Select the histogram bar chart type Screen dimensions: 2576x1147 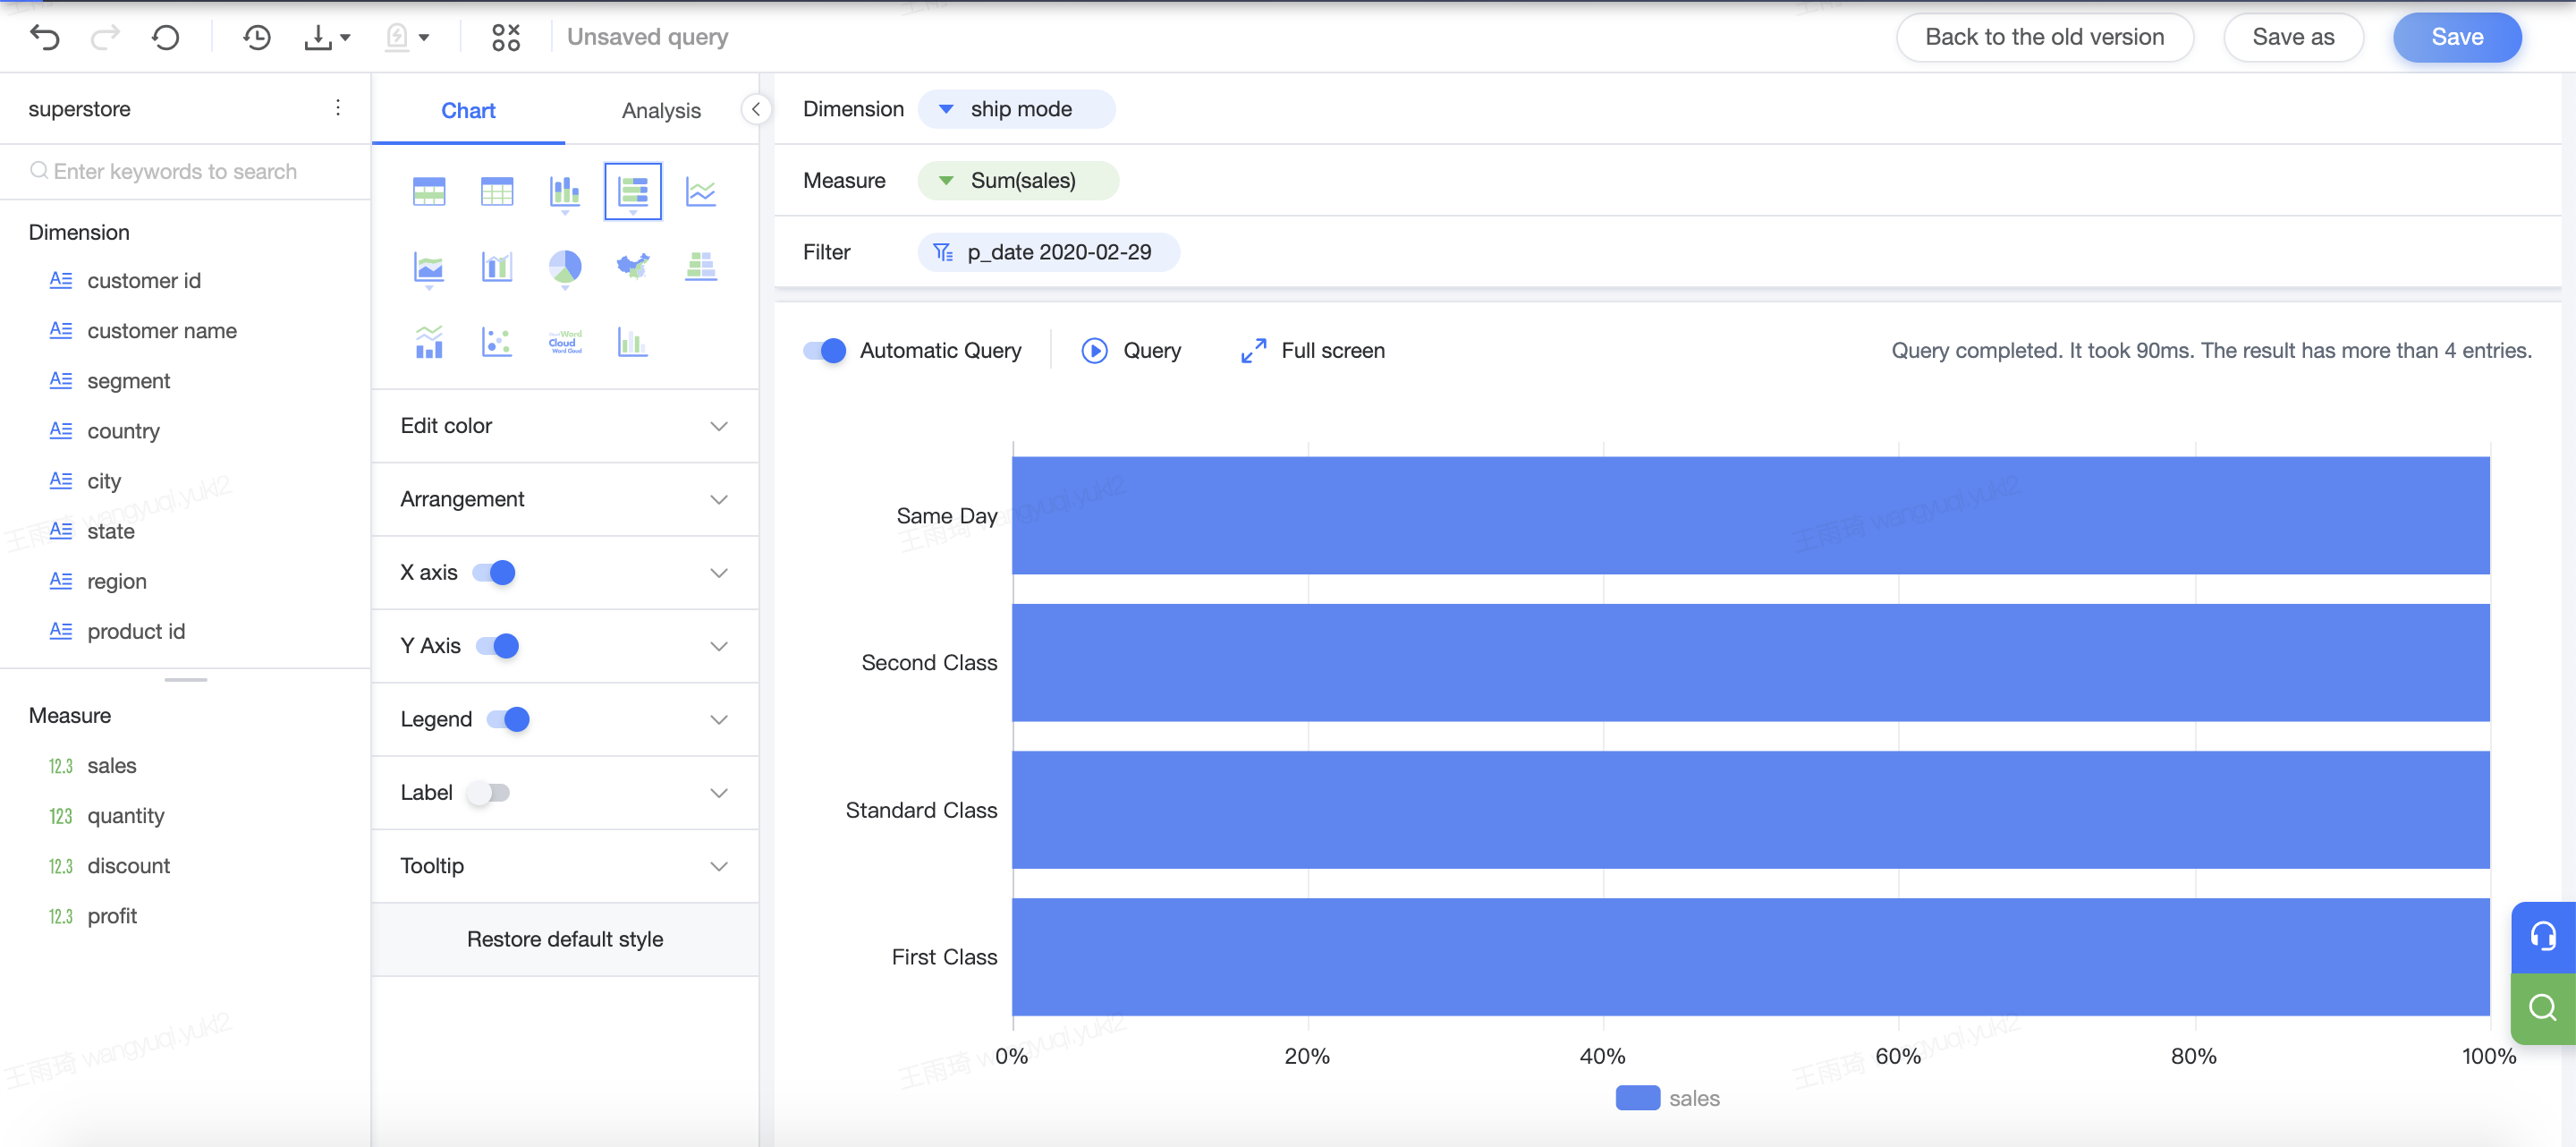[633, 342]
